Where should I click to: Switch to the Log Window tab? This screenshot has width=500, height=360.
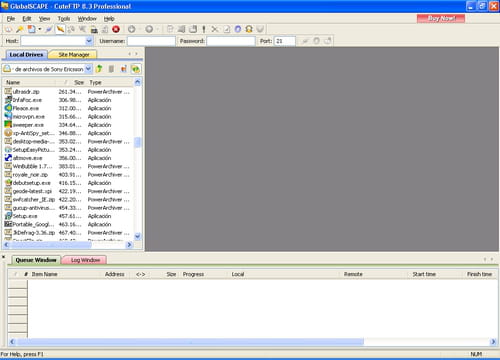tap(85, 260)
